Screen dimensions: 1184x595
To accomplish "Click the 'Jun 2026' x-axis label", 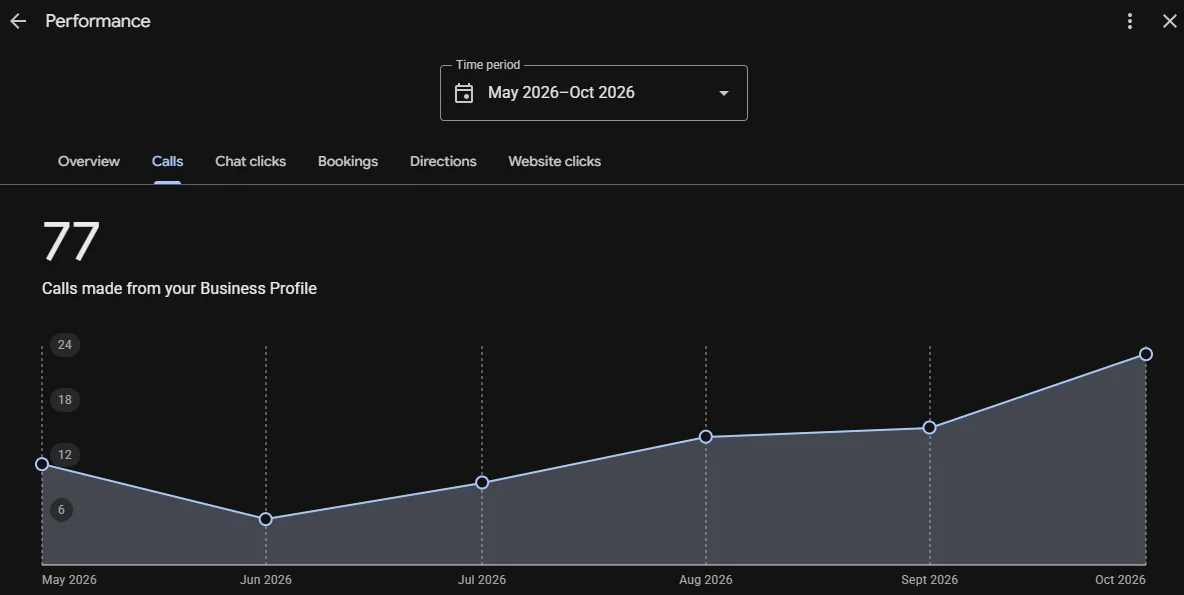I will 266,580.
